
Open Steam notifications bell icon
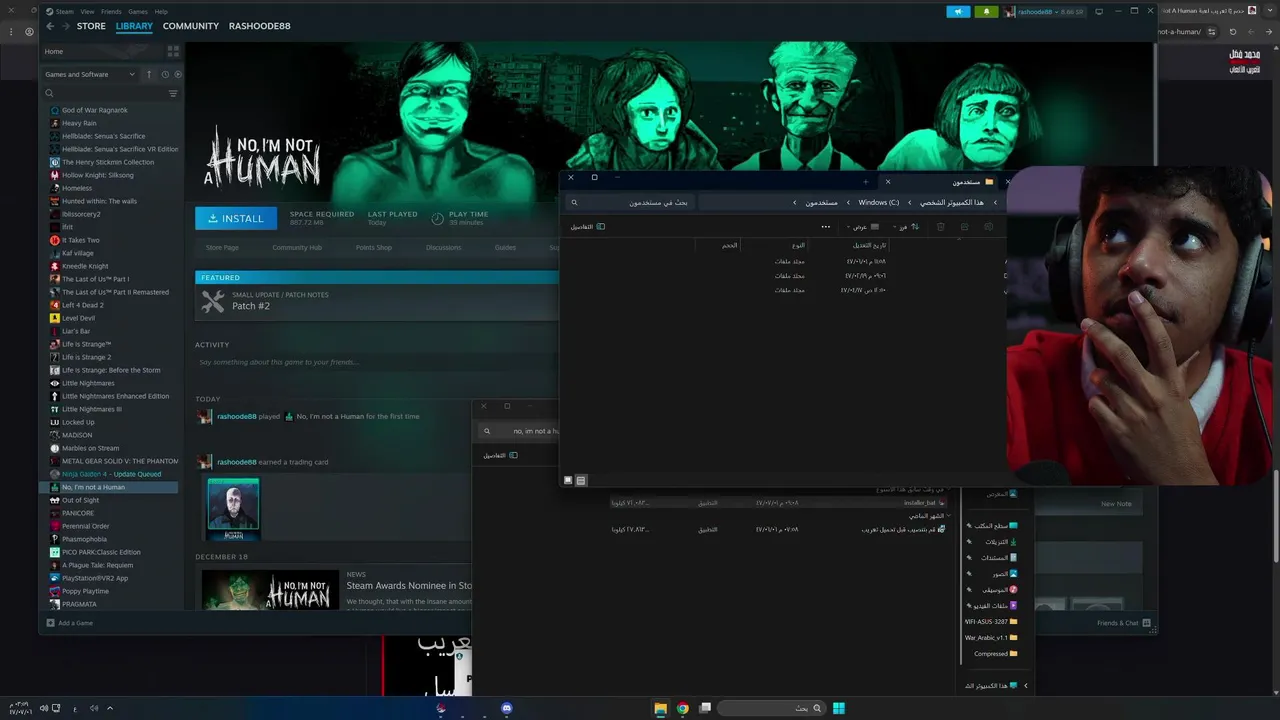(x=987, y=12)
